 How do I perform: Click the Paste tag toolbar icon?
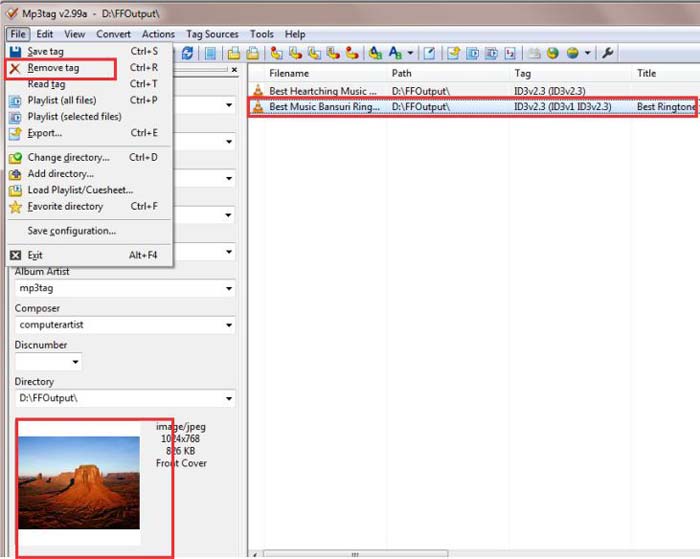point(253,53)
